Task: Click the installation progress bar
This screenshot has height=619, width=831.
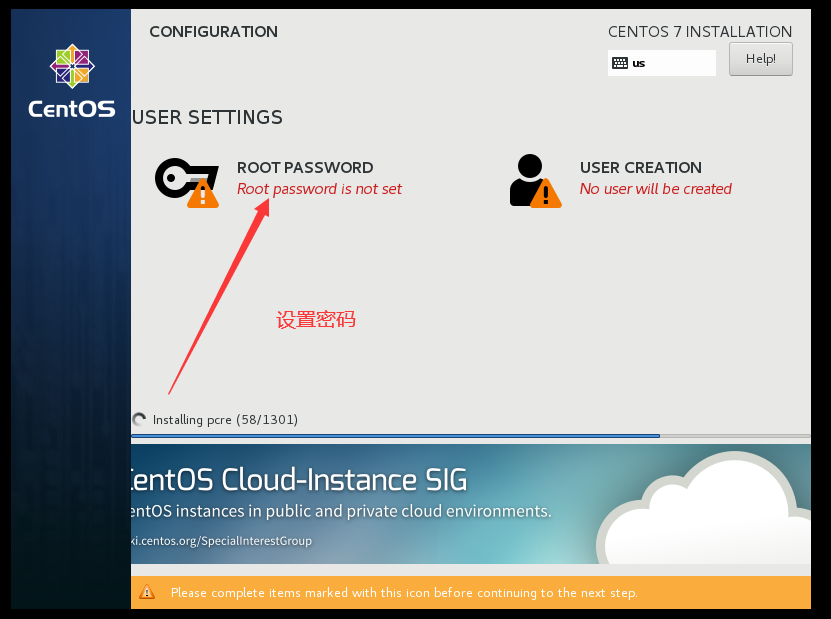Action: (x=471, y=436)
